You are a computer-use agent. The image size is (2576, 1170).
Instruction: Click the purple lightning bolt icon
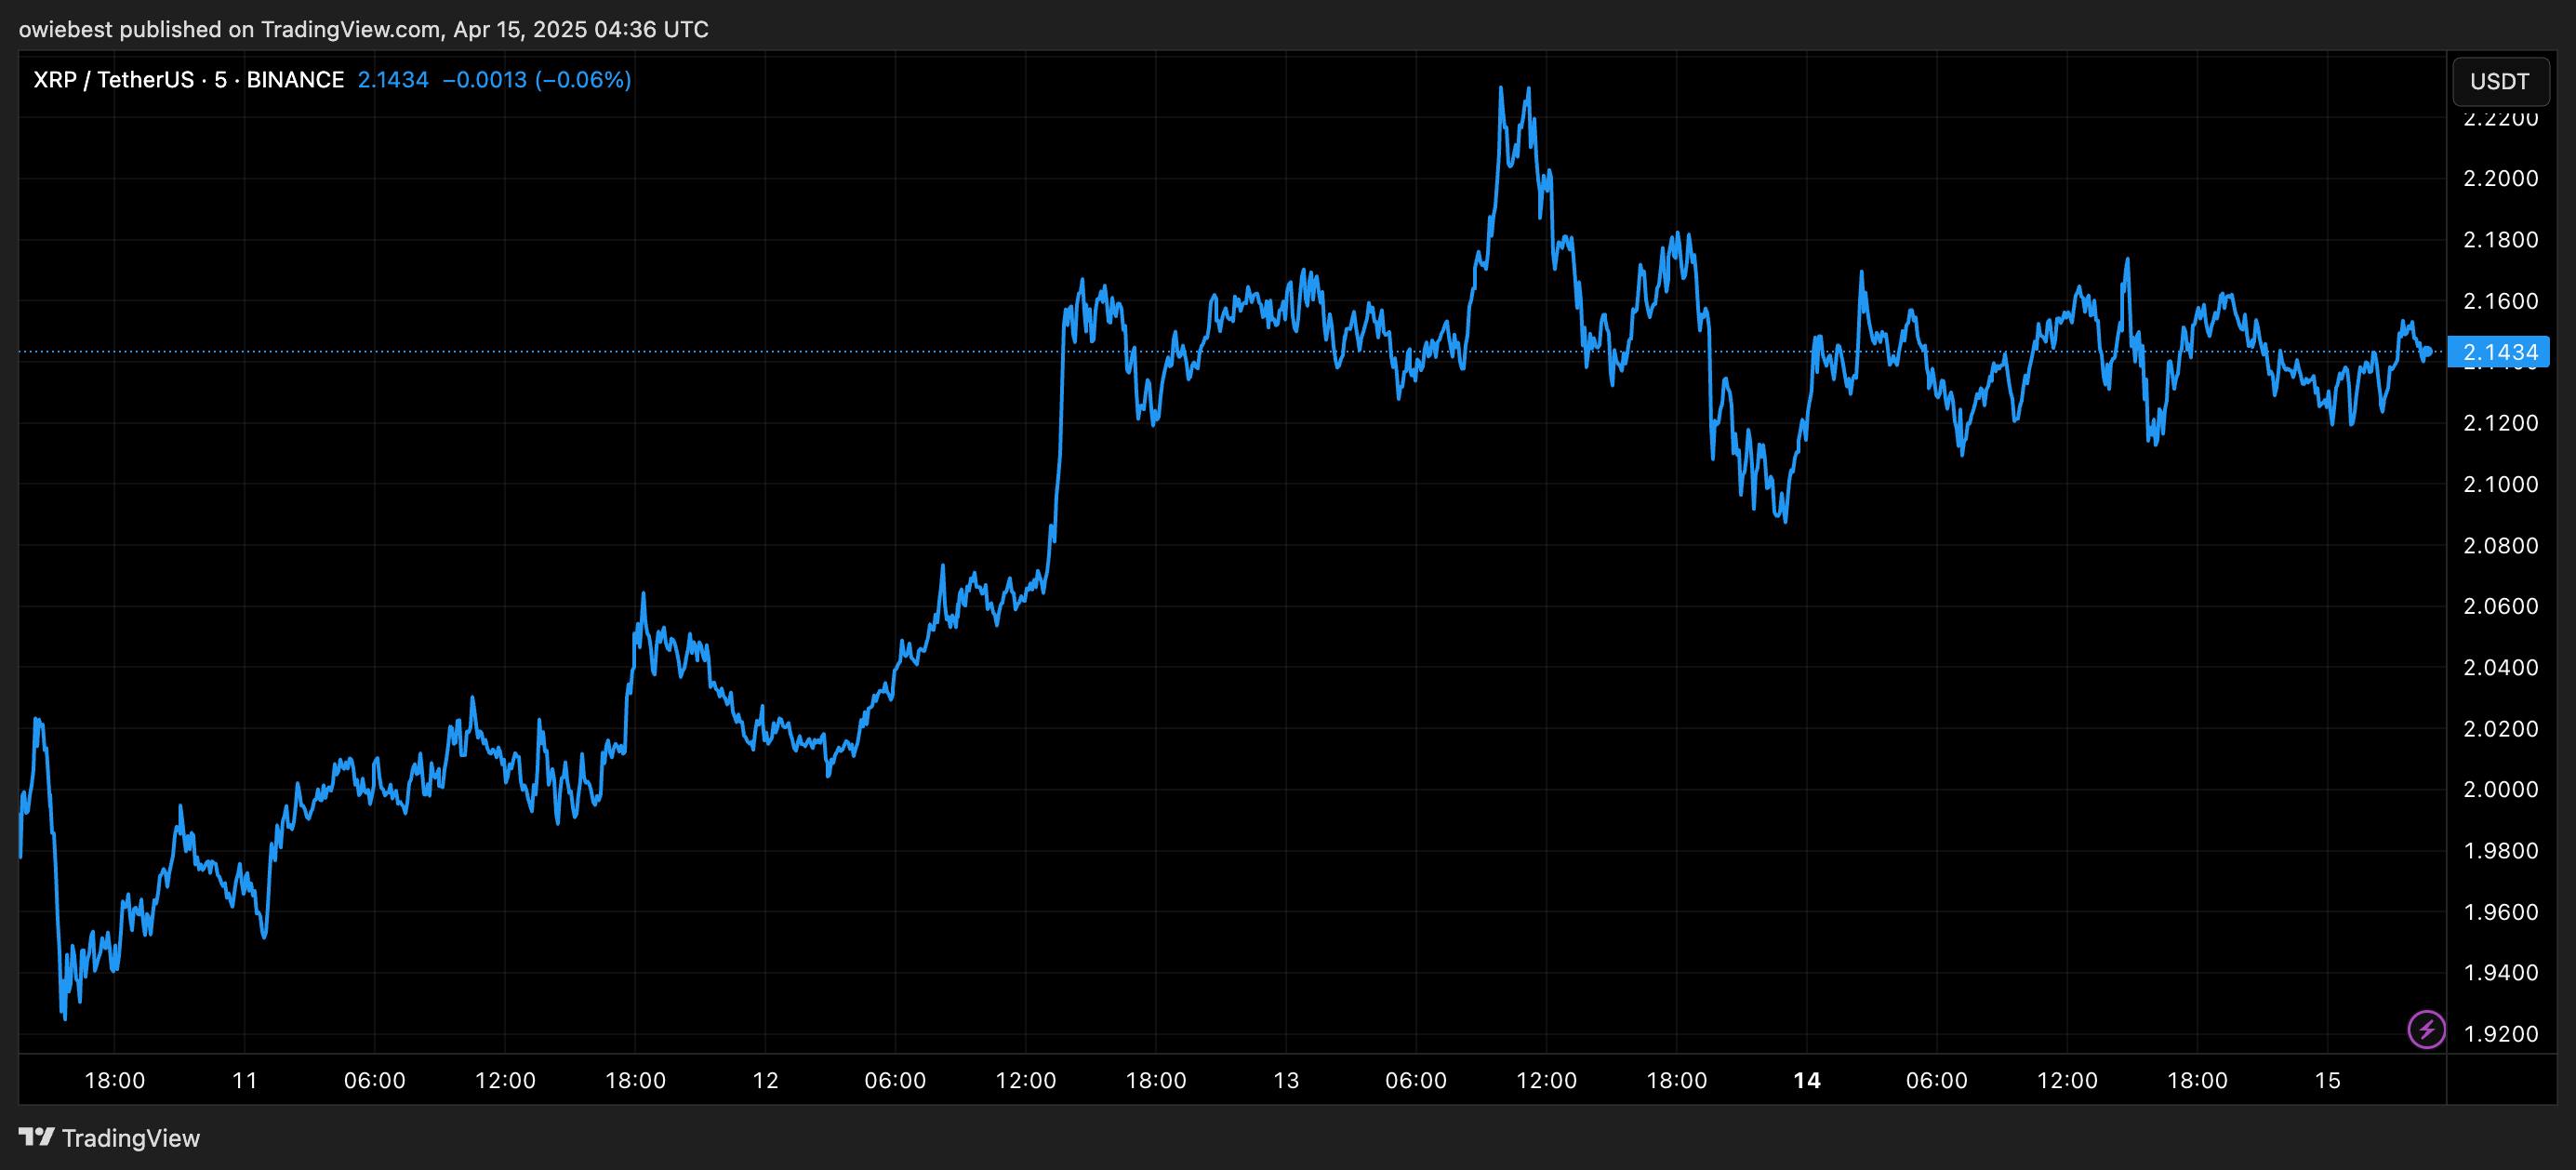tap(2426, 1029)
